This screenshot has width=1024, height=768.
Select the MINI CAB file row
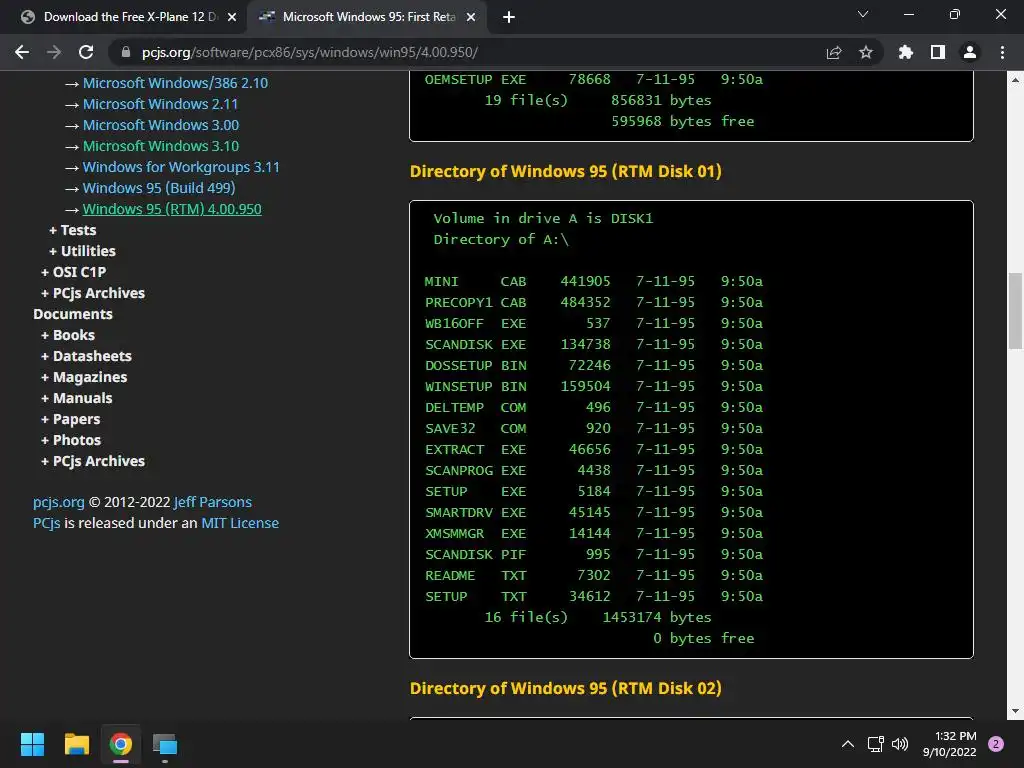pos(594,281)
